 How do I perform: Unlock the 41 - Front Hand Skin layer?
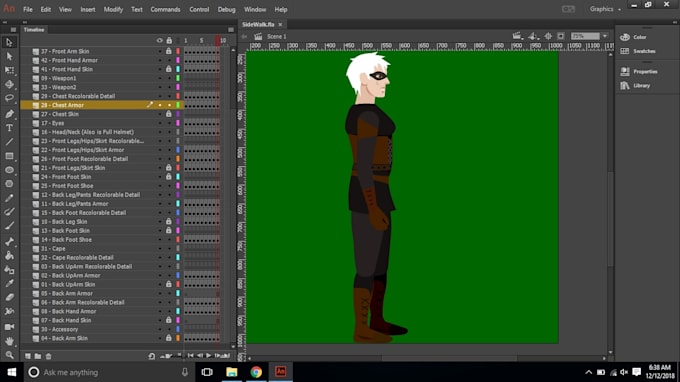click(169, 69)
